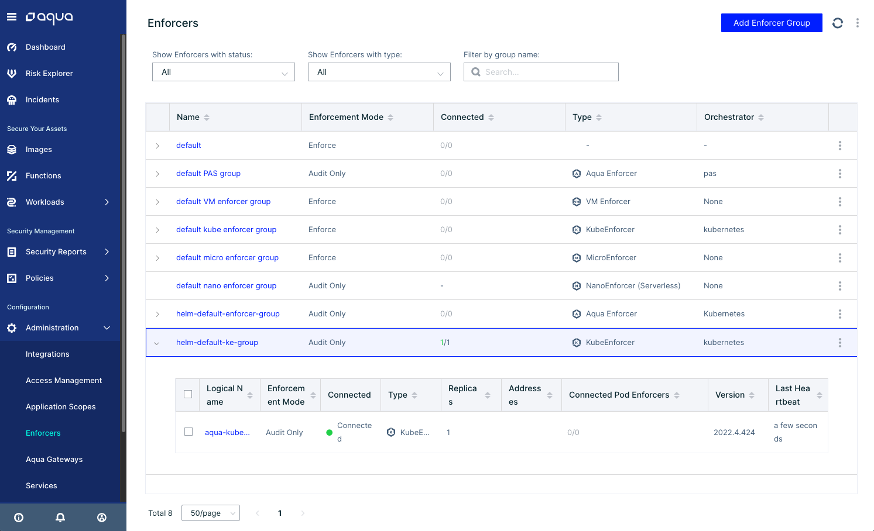
Task: Open actions menu for default kube enforcer group
Action: tap(839, 230)
